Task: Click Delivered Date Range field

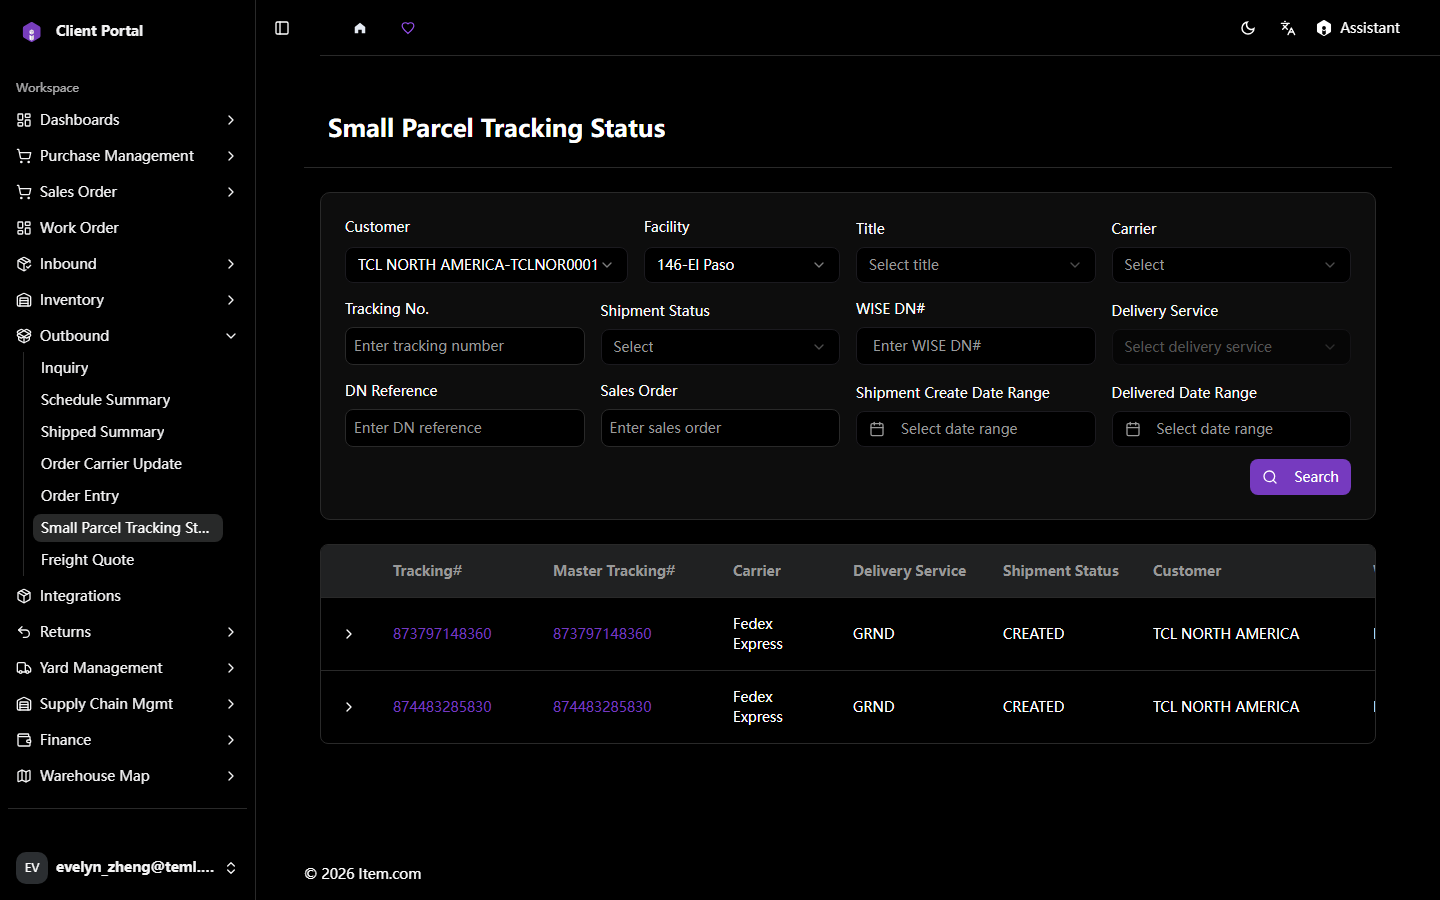Action: click(x=1231, y=429)
